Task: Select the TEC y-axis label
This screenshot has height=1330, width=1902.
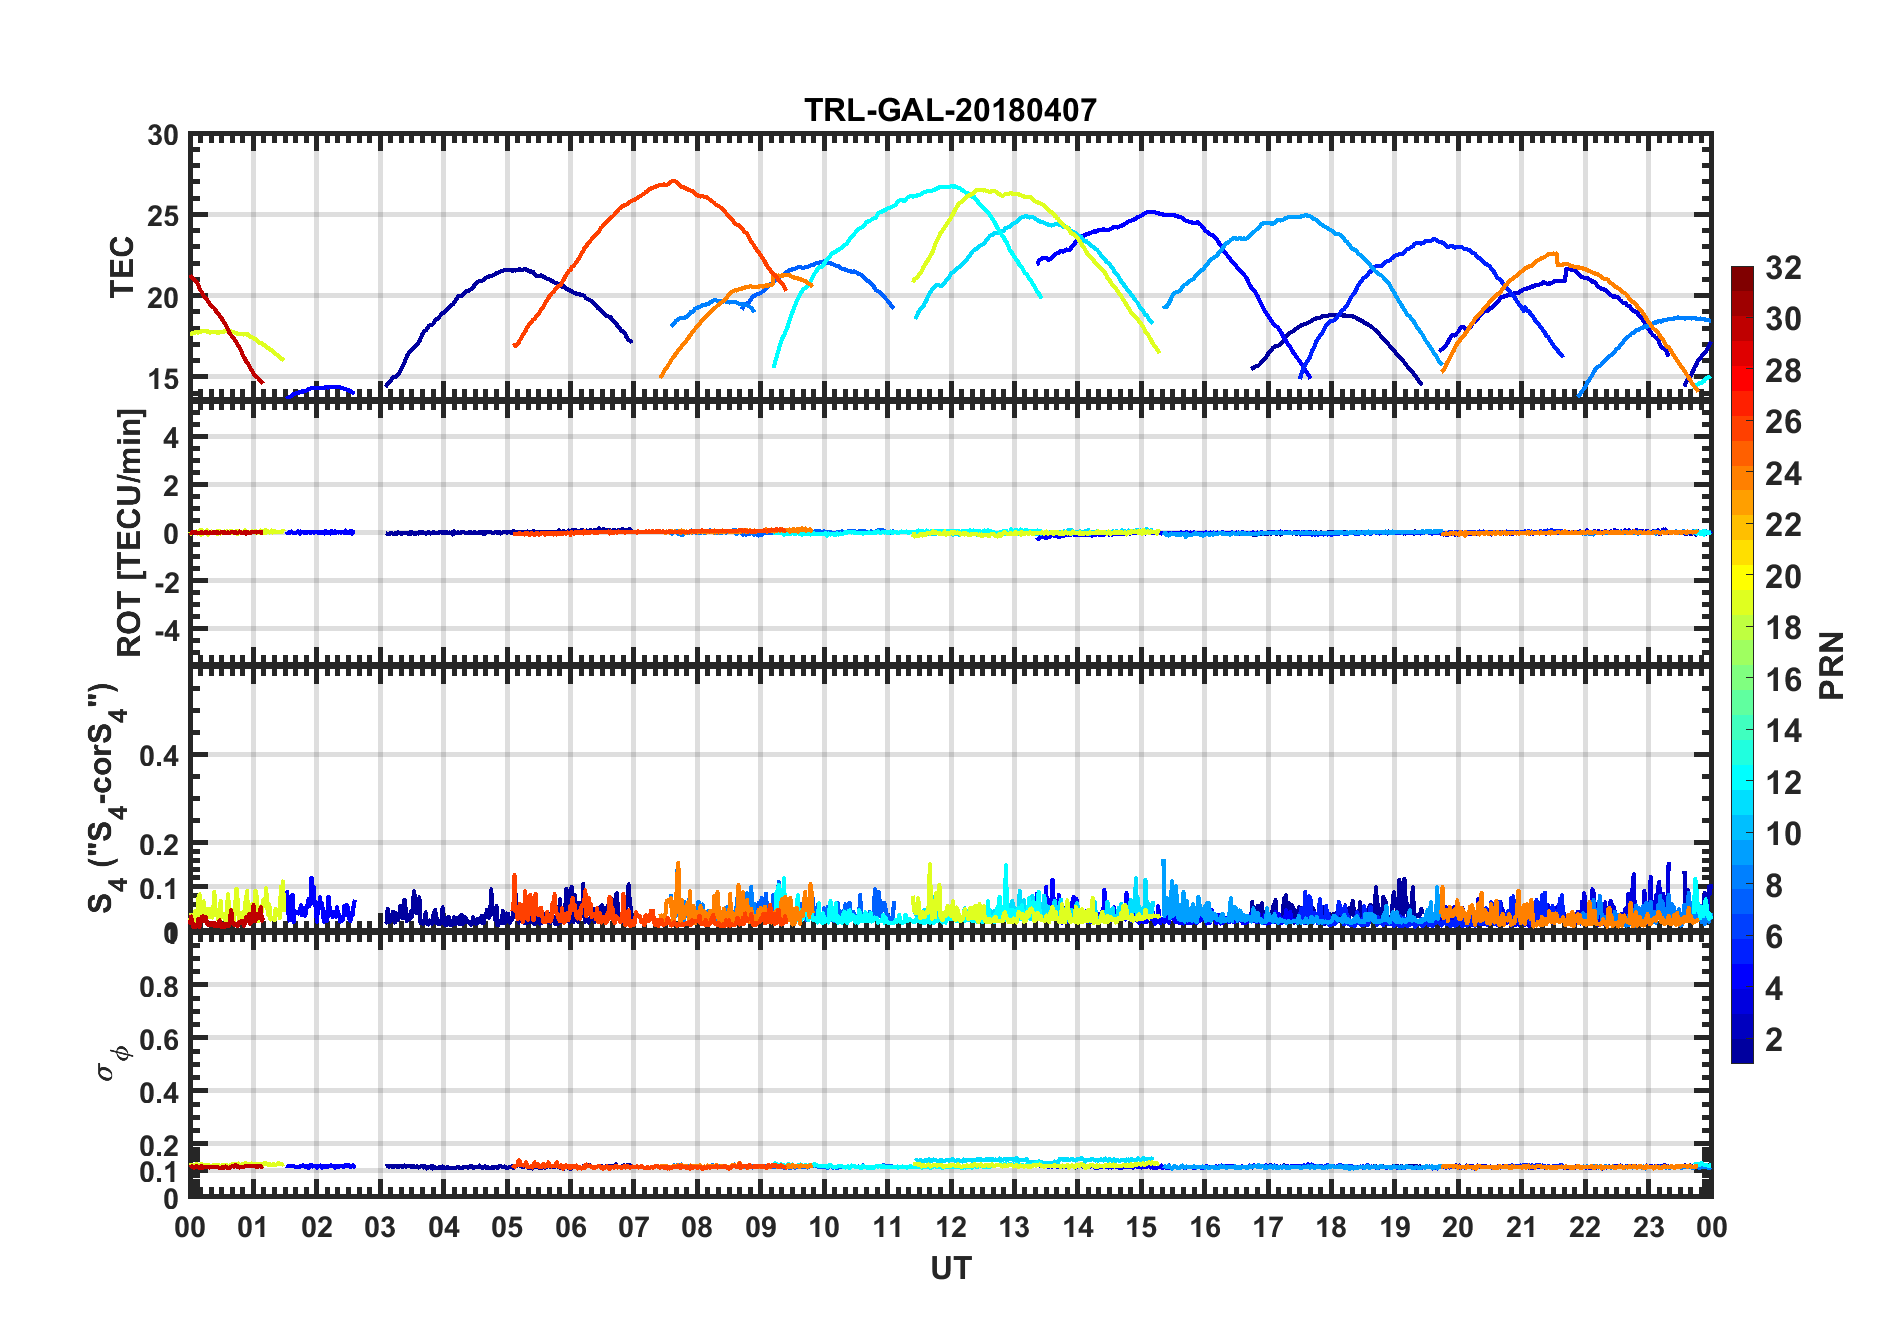Action: [122, 267]
